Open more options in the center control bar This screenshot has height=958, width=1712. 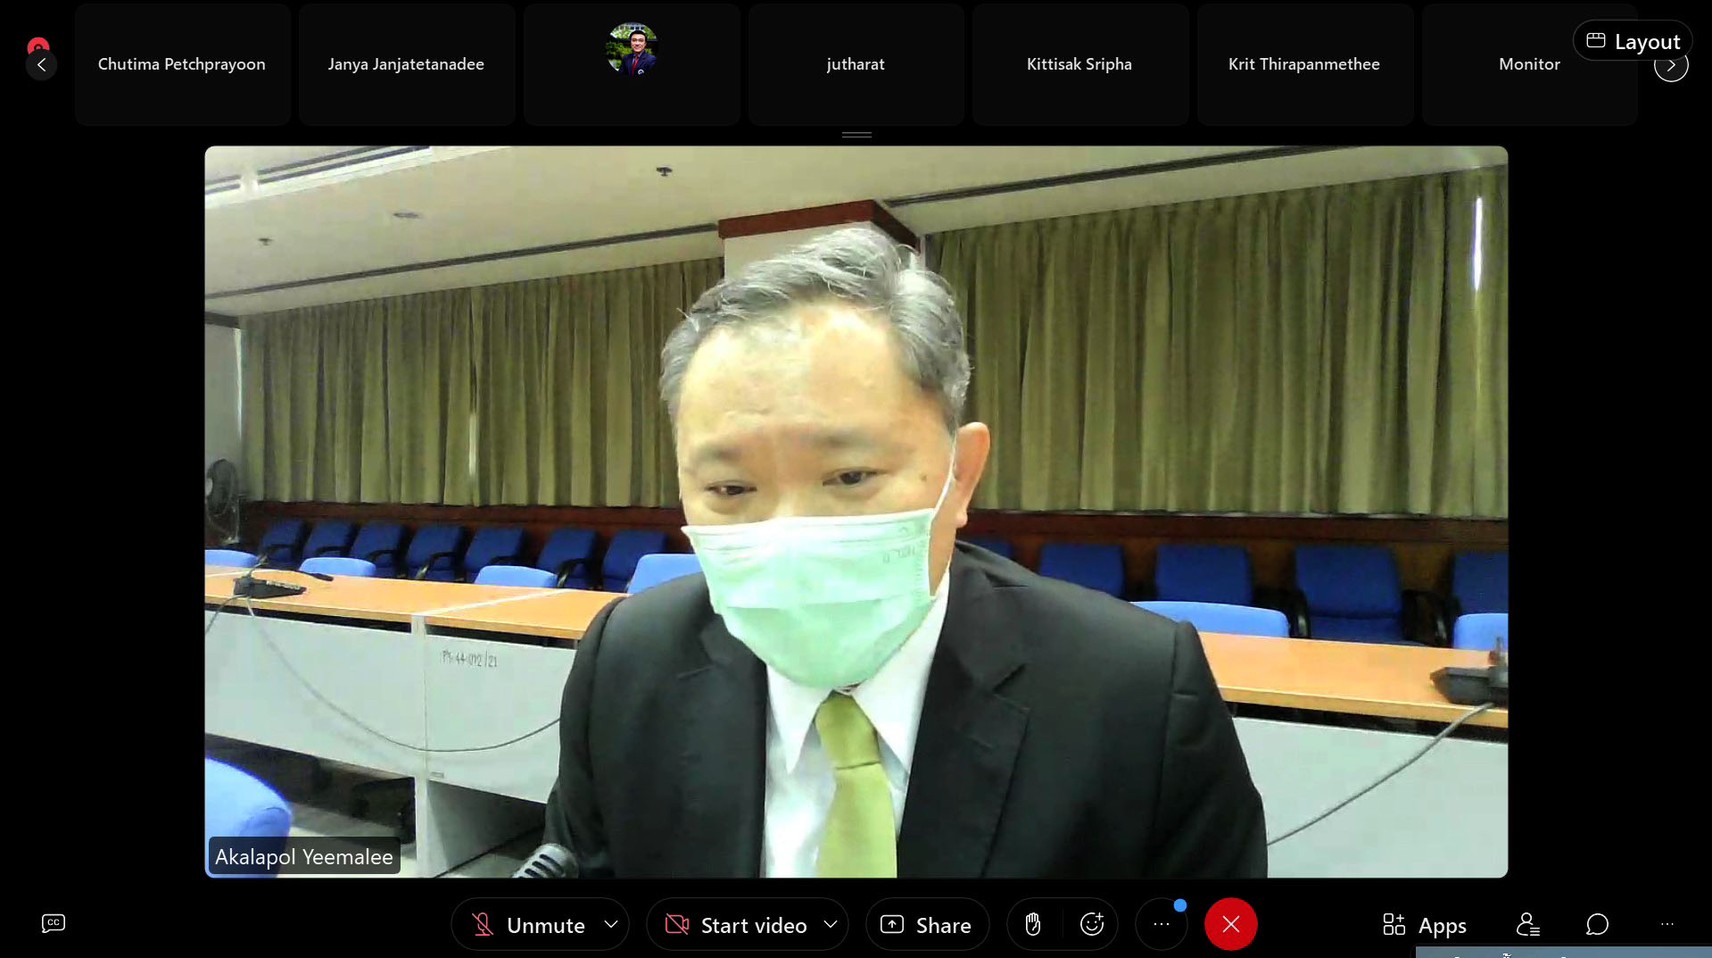pos(1161,925)
